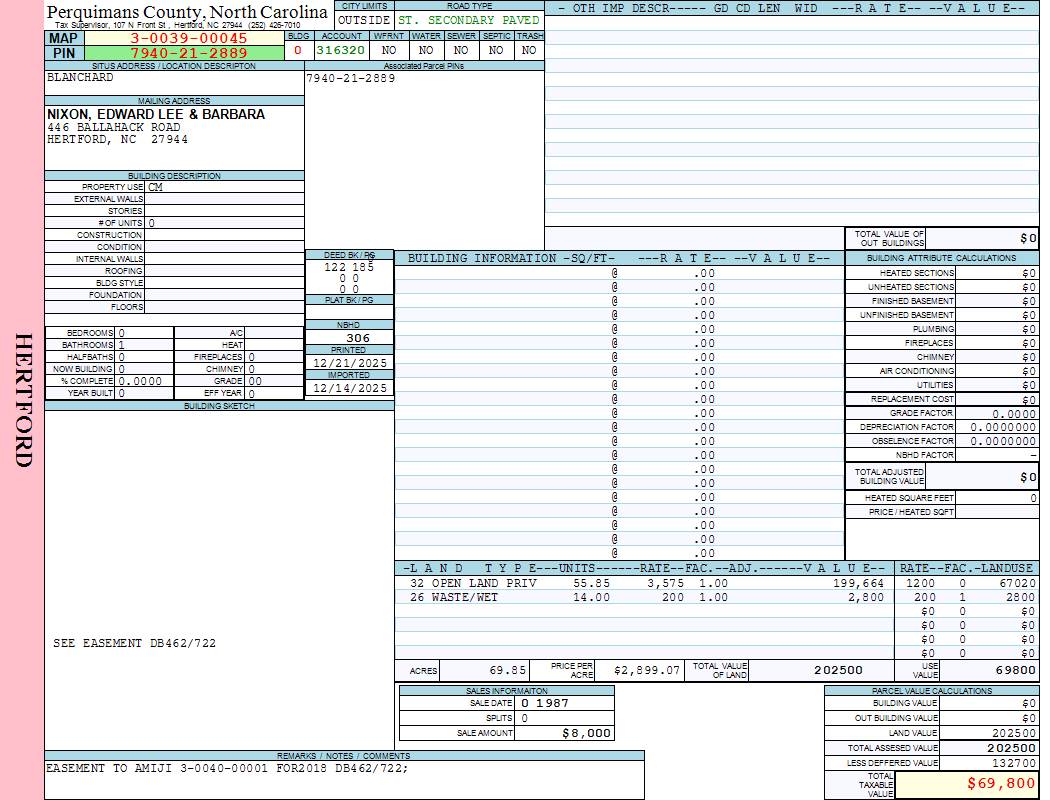This screenshot has width=1050, height=800.
Task: Select the ROAD TYPE secondary paved field
Action: click(468, 20)
